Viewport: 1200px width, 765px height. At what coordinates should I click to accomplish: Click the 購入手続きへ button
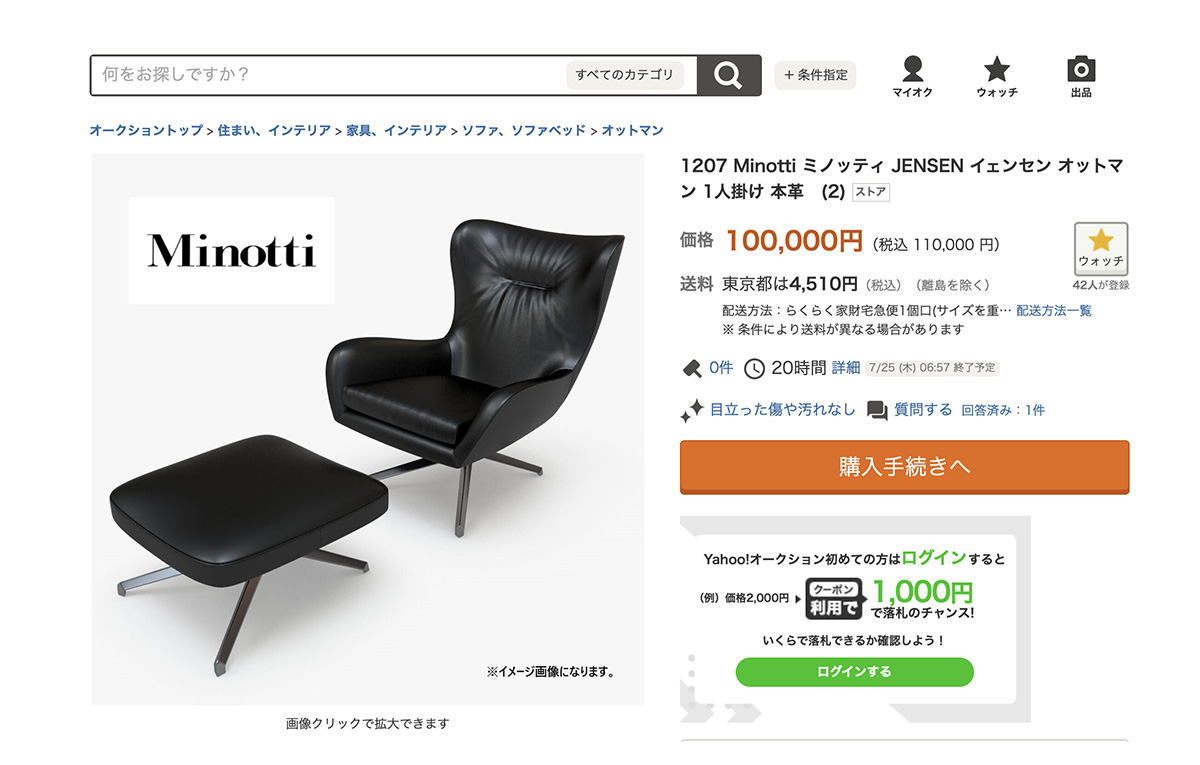pyautogui.click(x=905, y=467)
